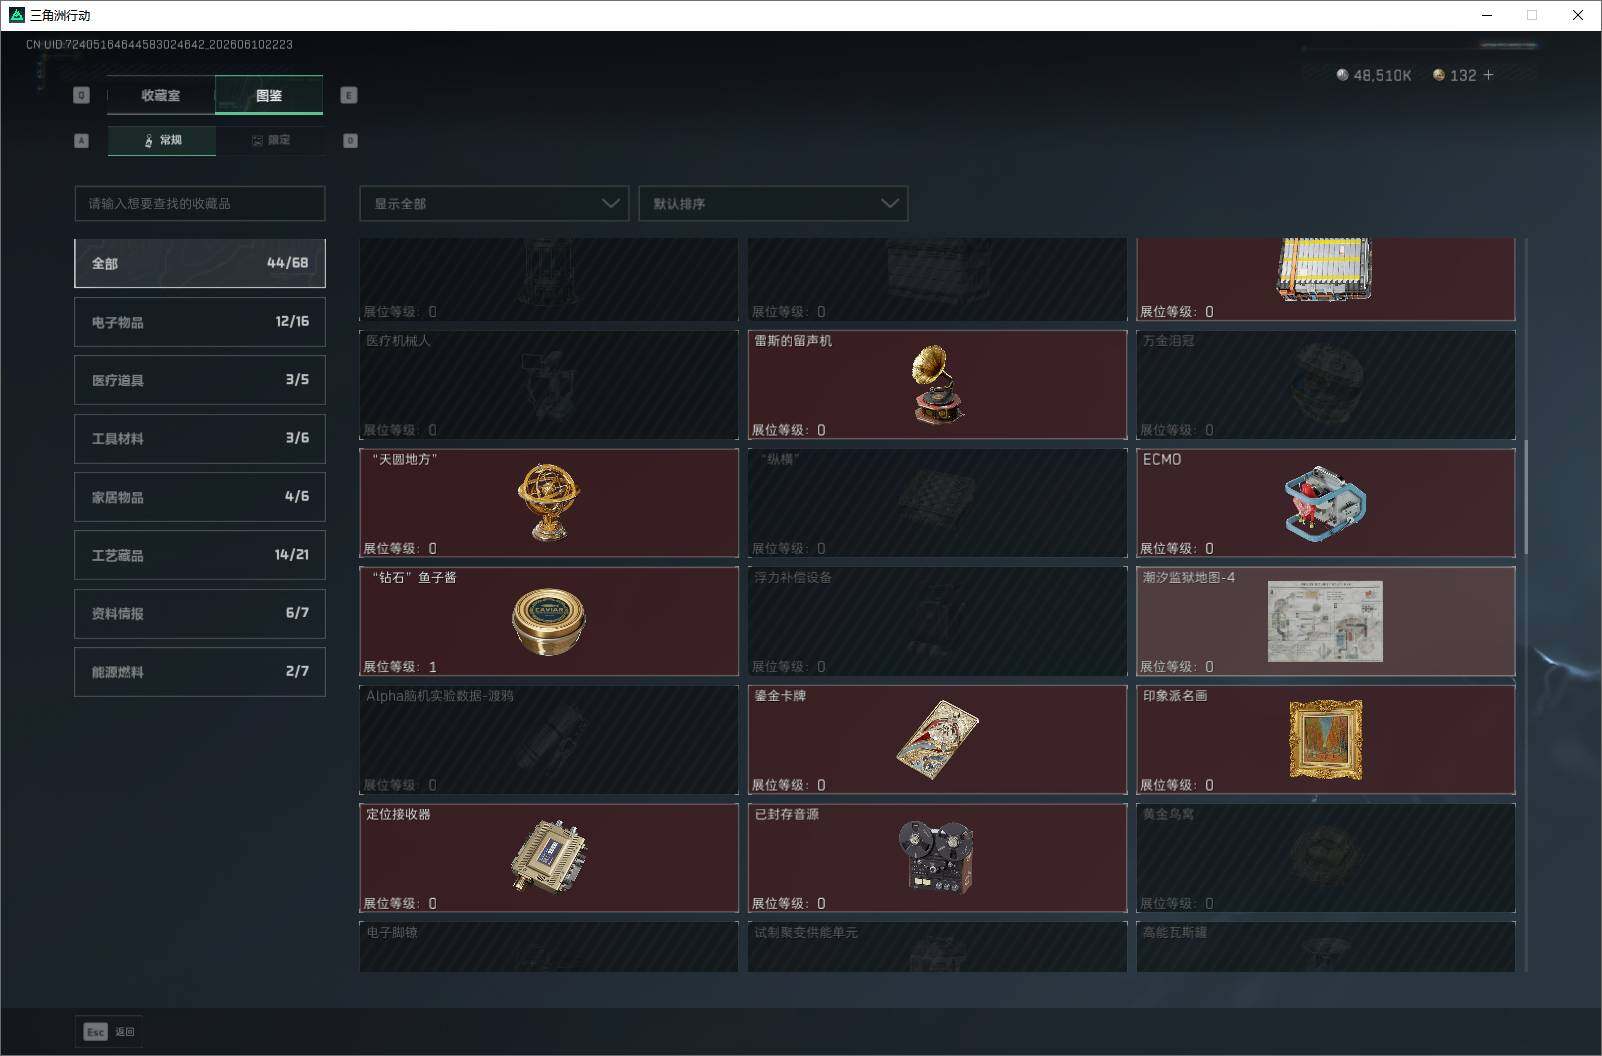
Task: Open the ECMO machine item icon
Action: point(1324,503)
